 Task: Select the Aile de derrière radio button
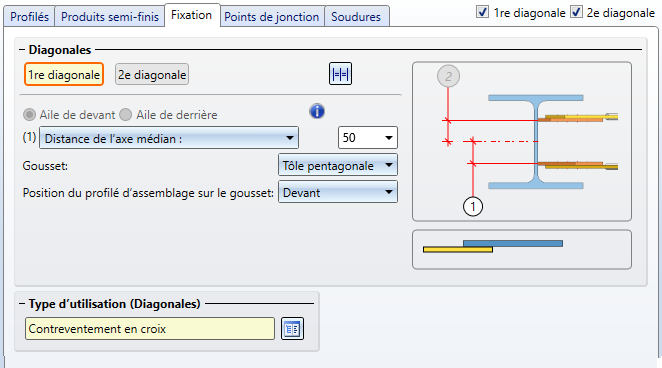tap(125, 114)
